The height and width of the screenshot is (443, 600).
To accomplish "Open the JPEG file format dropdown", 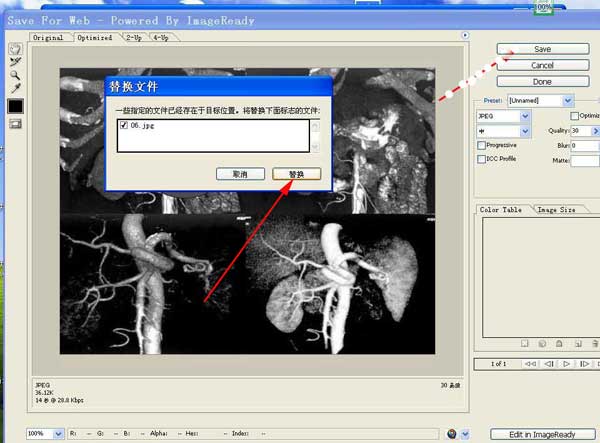I will [525, 116].
